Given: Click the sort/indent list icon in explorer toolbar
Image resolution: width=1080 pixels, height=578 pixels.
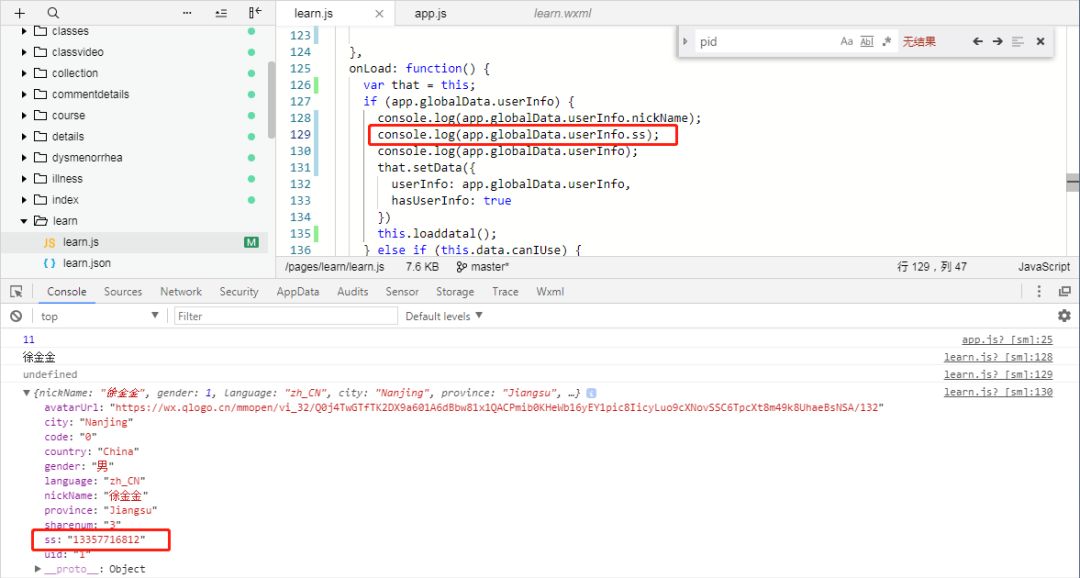Looking at the screenshot, I should 221,13.
